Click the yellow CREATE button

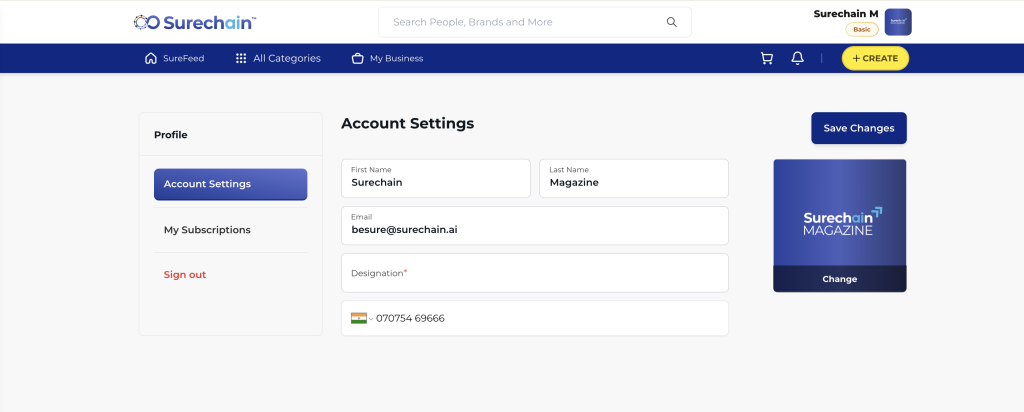click(x=875, y=59)
